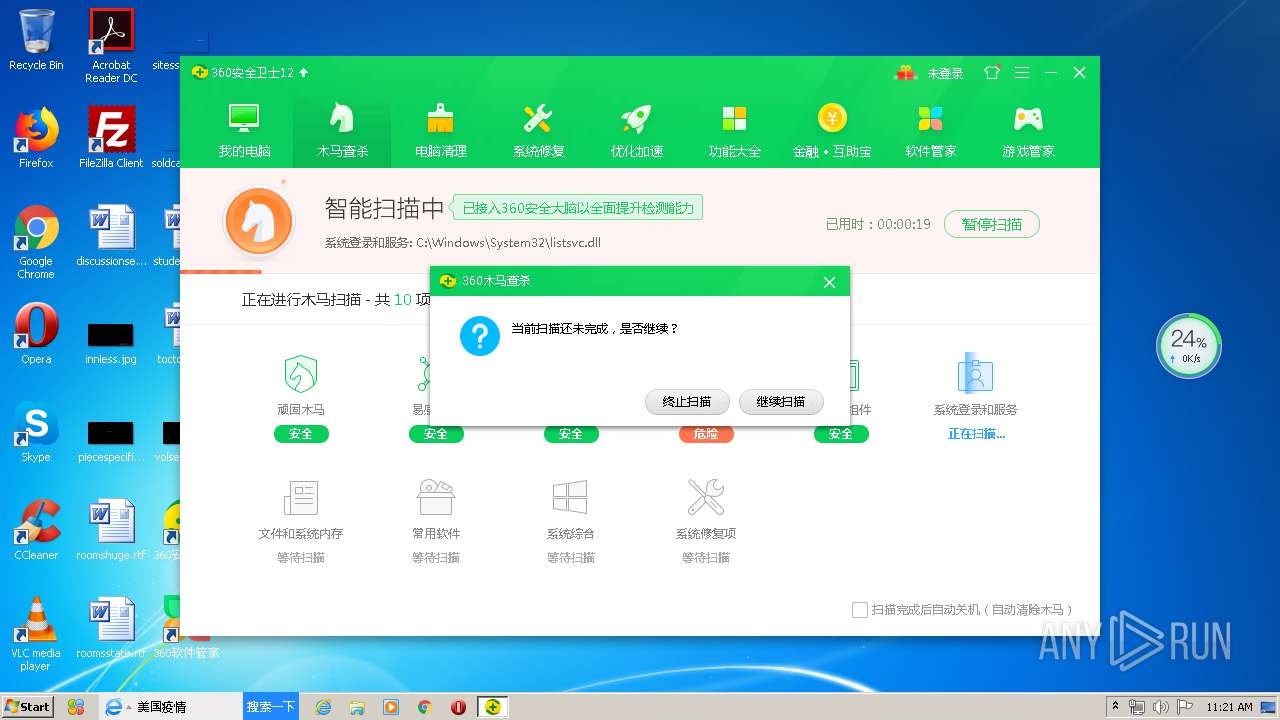Click the 系统综合 Windows icon
Viewport: 1280px width, 720px height.
[x=570, y=497]
